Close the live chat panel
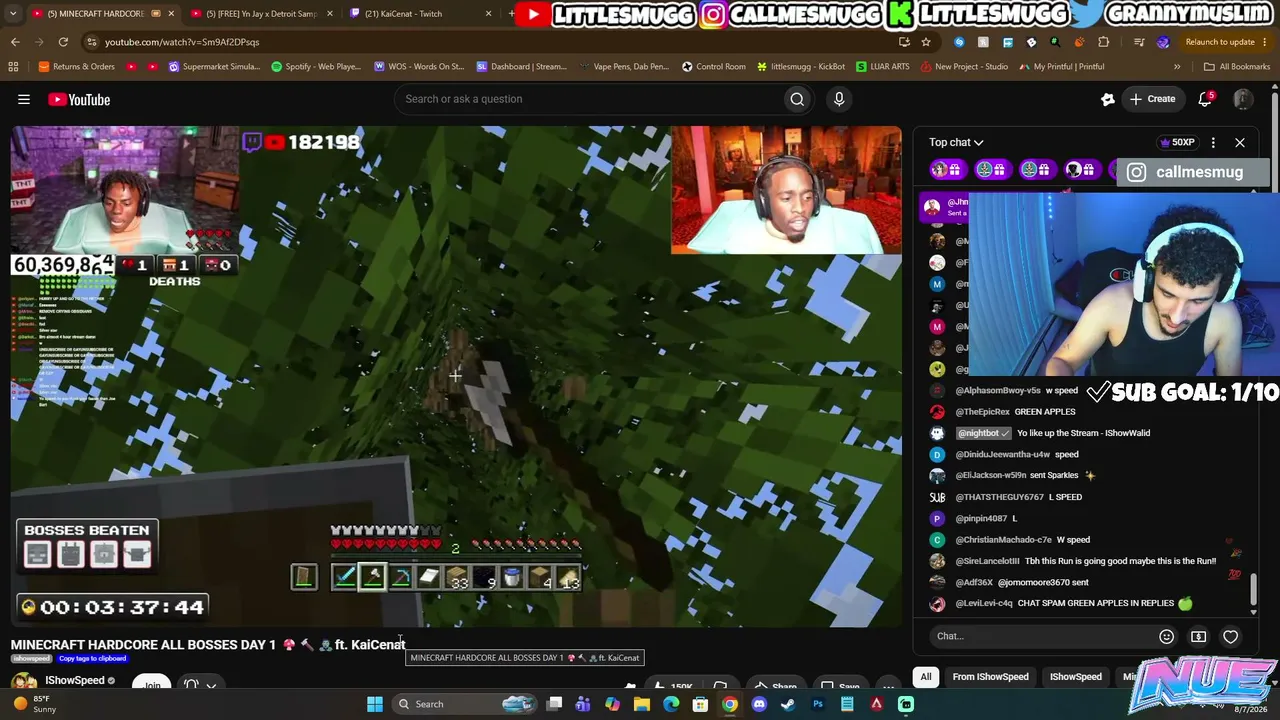 coord(1240,143)
